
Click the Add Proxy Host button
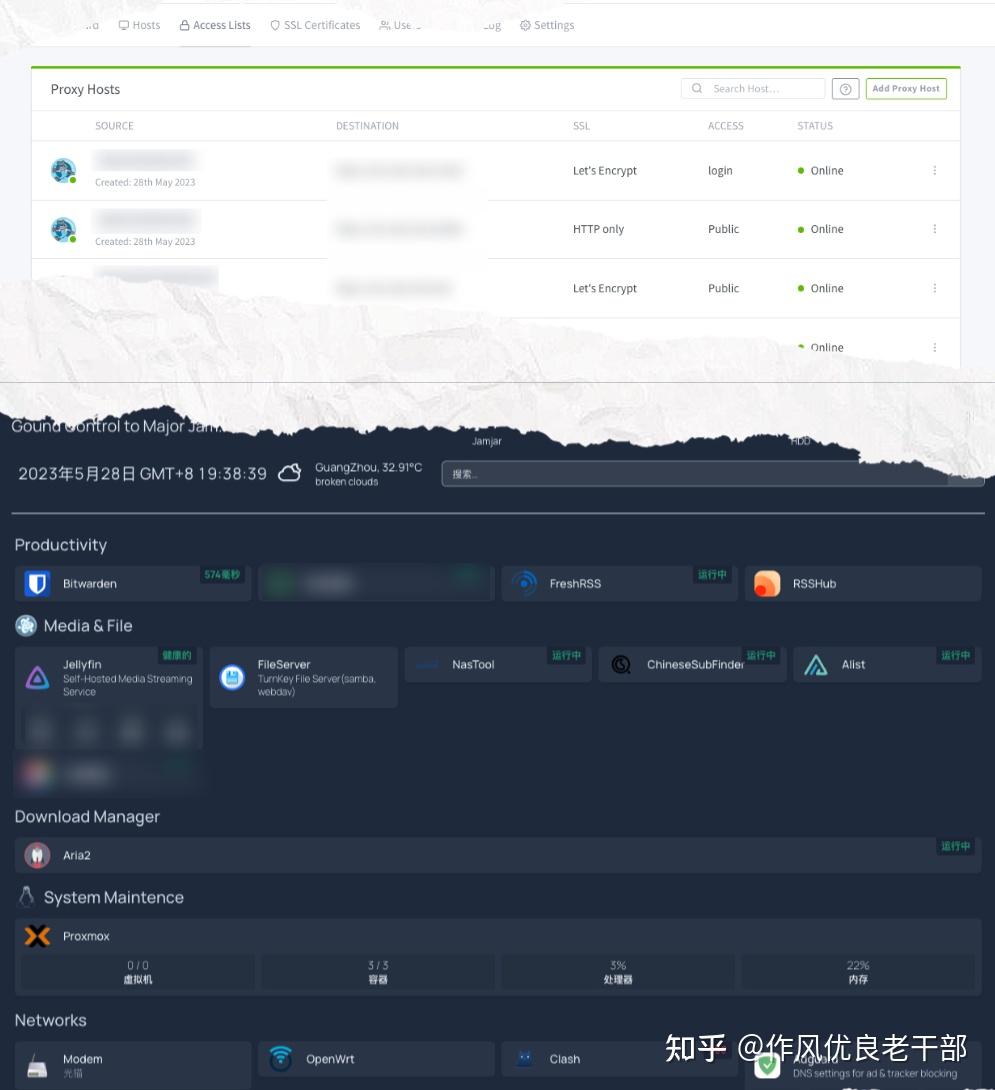[x=906, y=88]
